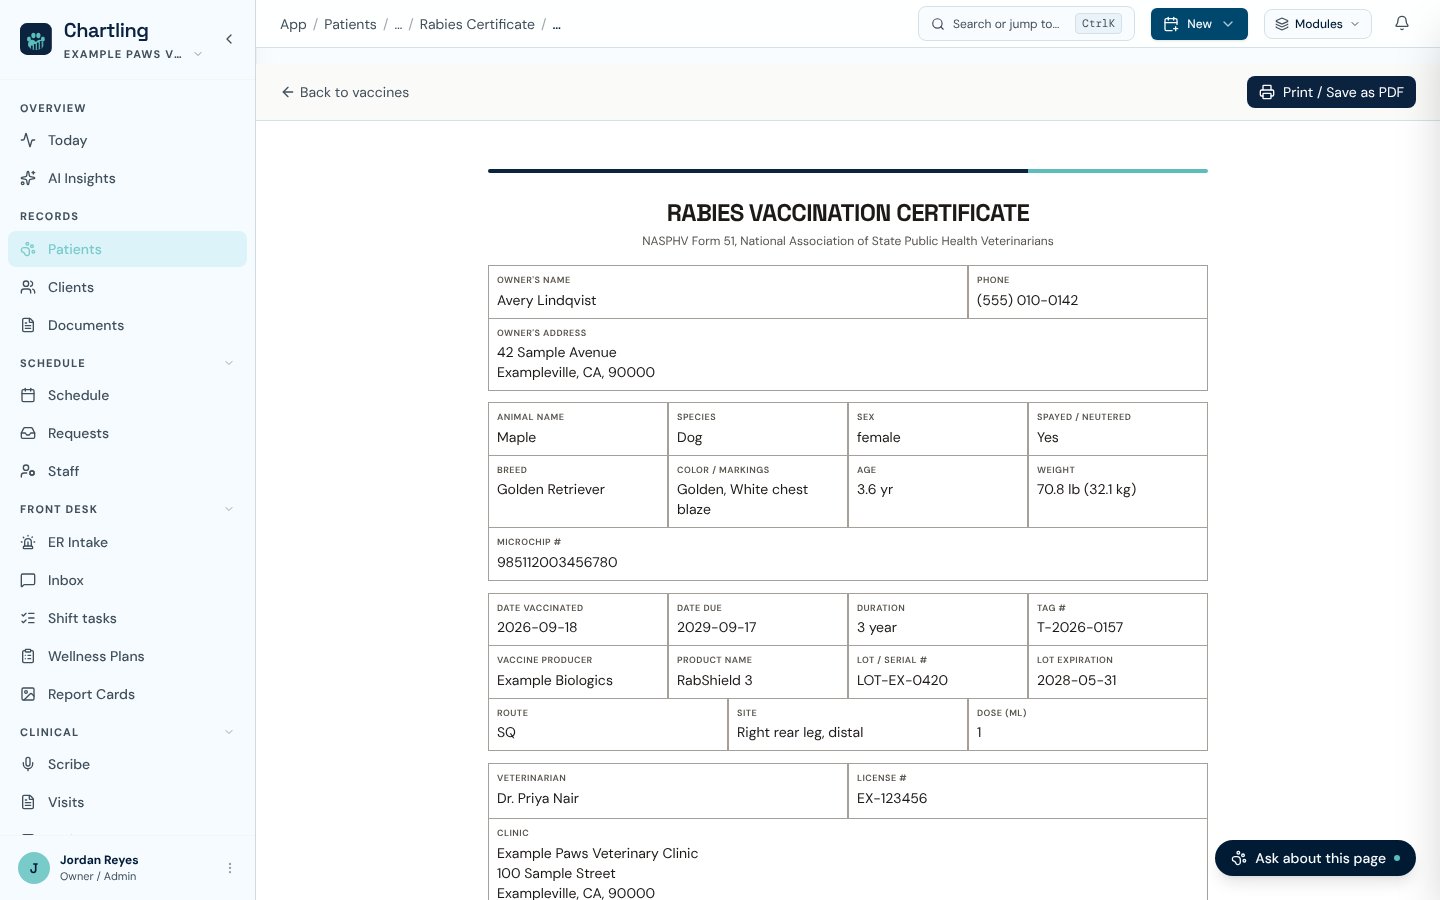Click the Requests inbox tray icon
1440x900 pixels.
click(x=28, y=433)
